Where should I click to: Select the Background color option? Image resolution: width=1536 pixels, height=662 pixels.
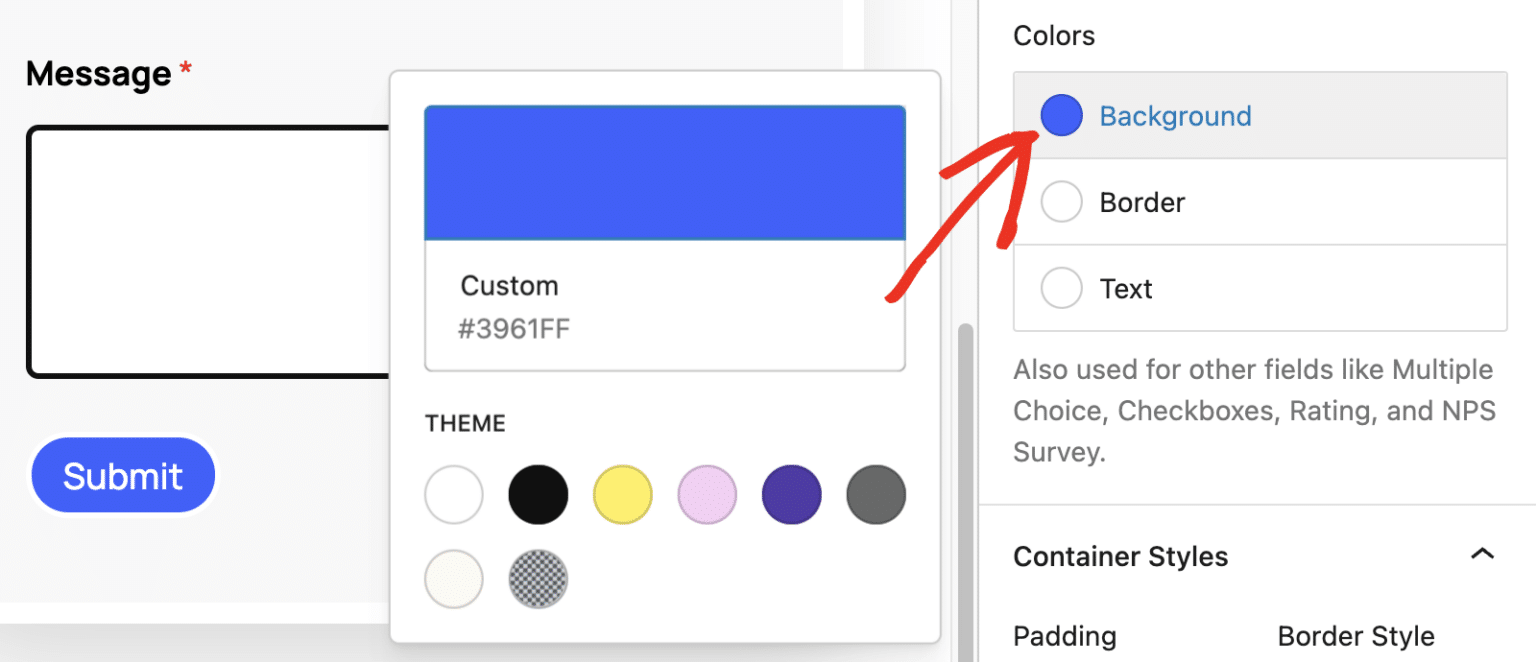click(1175, 116)
